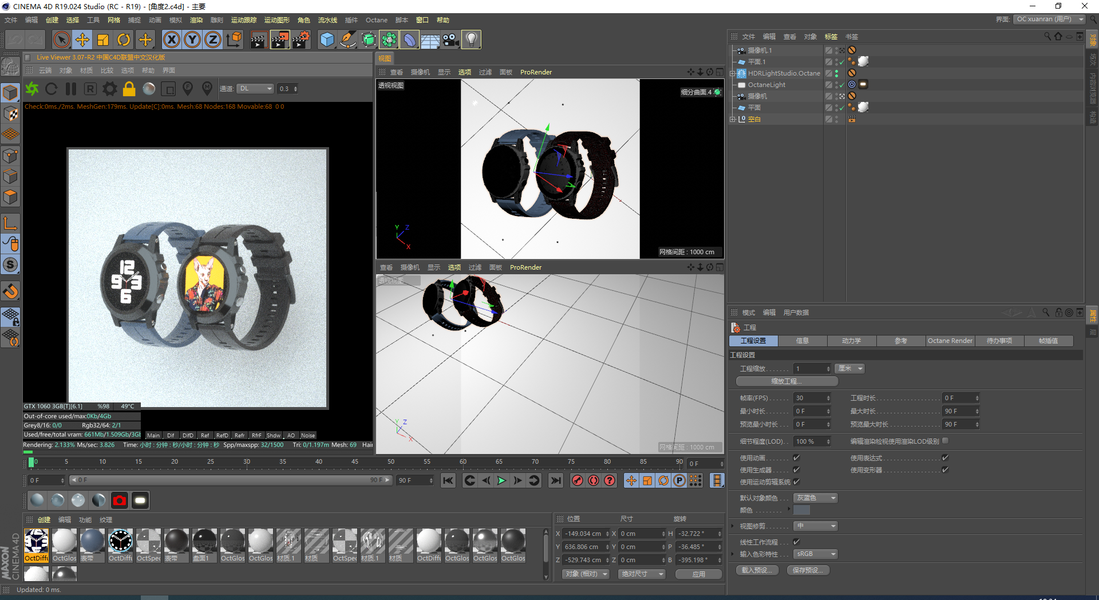Click the project default color swatch
The image size is (1099, 600).
pos(801,510)
